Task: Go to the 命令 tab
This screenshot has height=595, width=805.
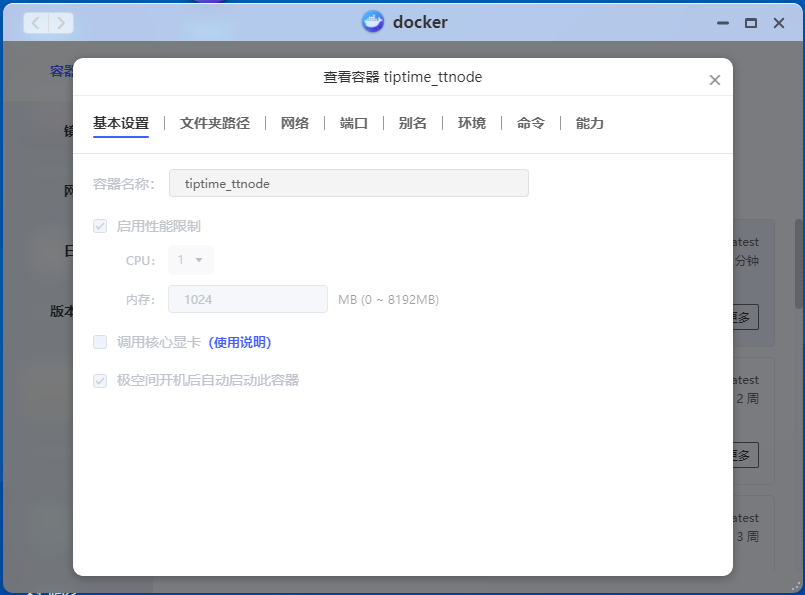Action: click(x=531, y=123)
